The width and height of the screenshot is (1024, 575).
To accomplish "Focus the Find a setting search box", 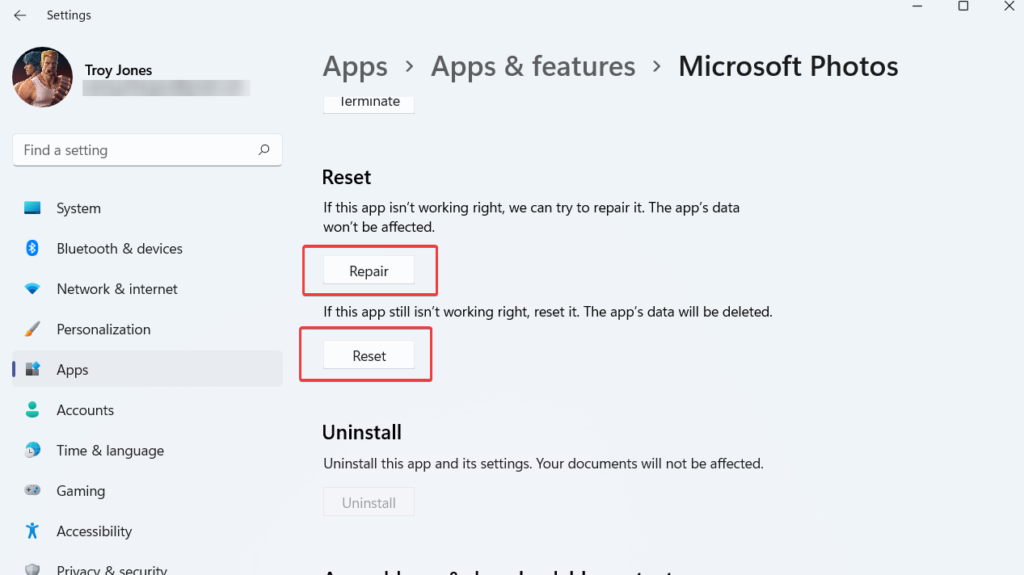I will (x=147, y=150).
